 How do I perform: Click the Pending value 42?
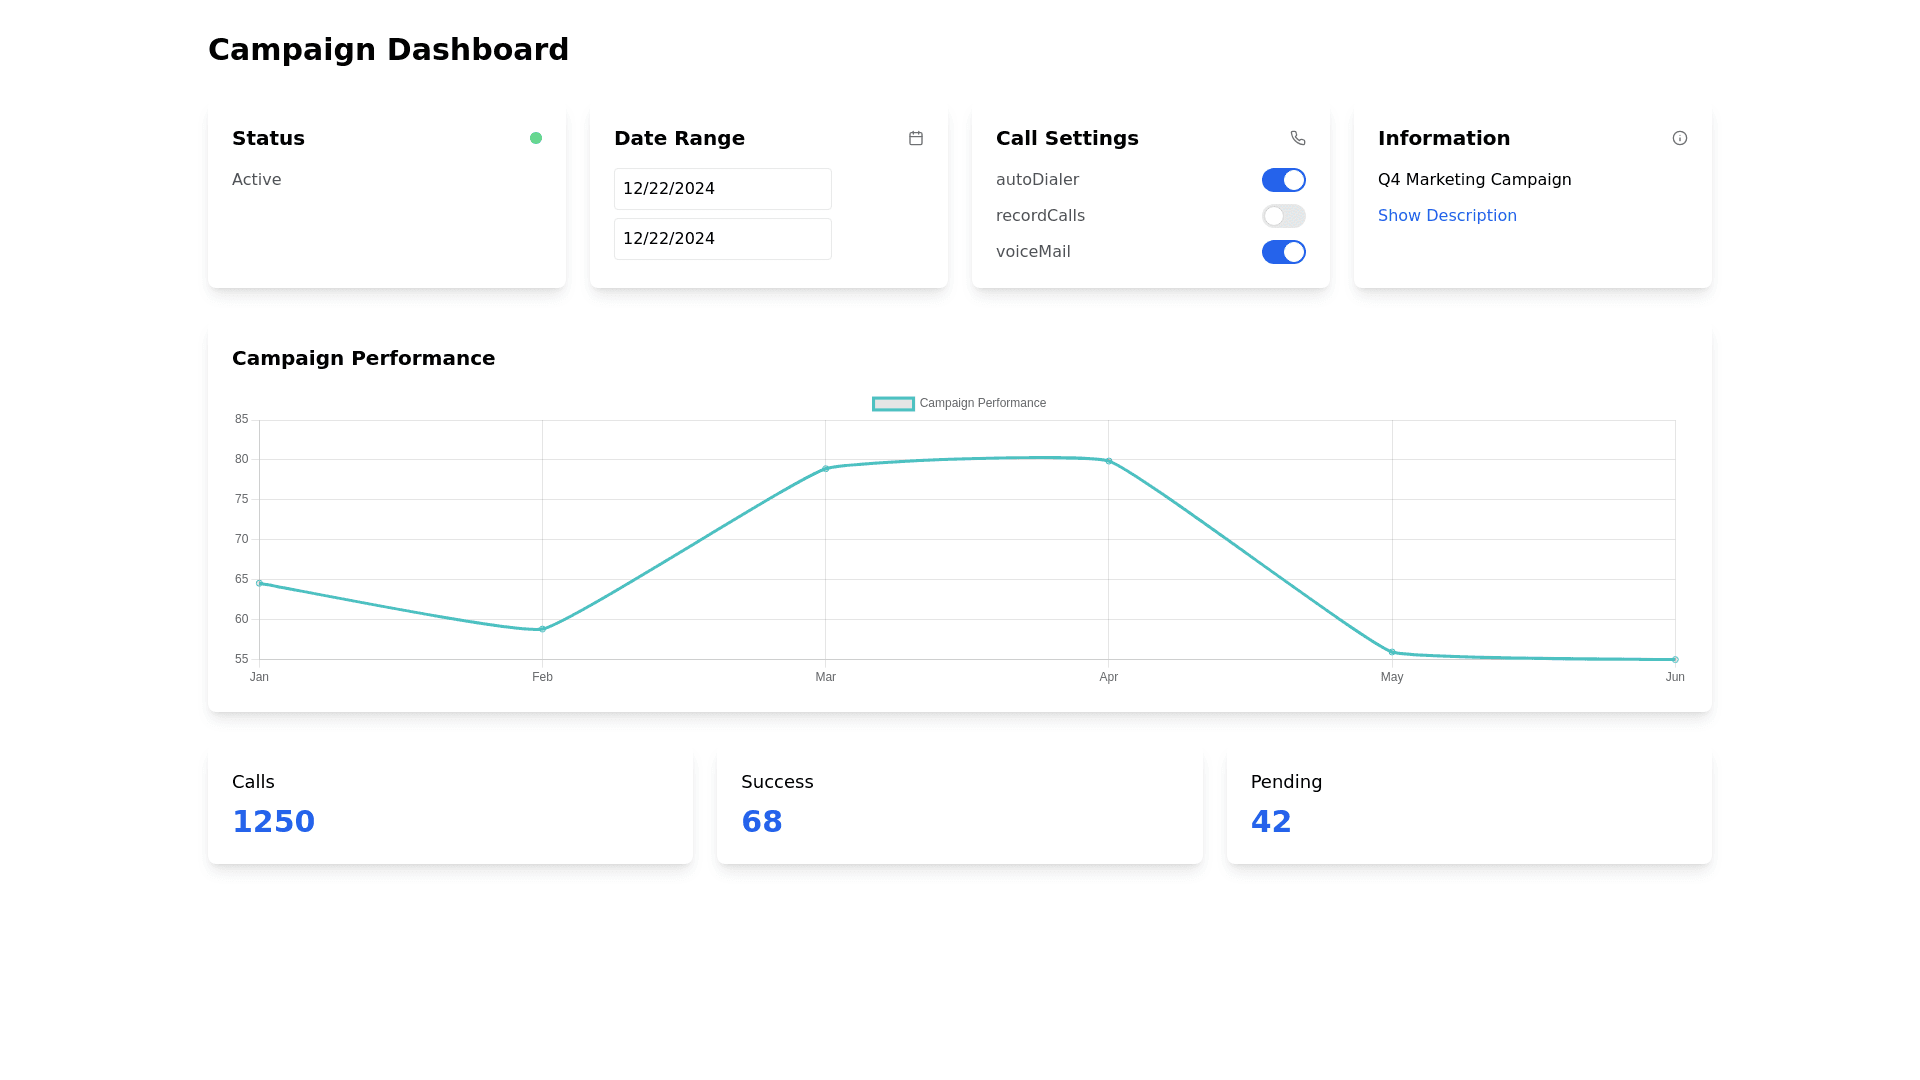(1270, 822)
